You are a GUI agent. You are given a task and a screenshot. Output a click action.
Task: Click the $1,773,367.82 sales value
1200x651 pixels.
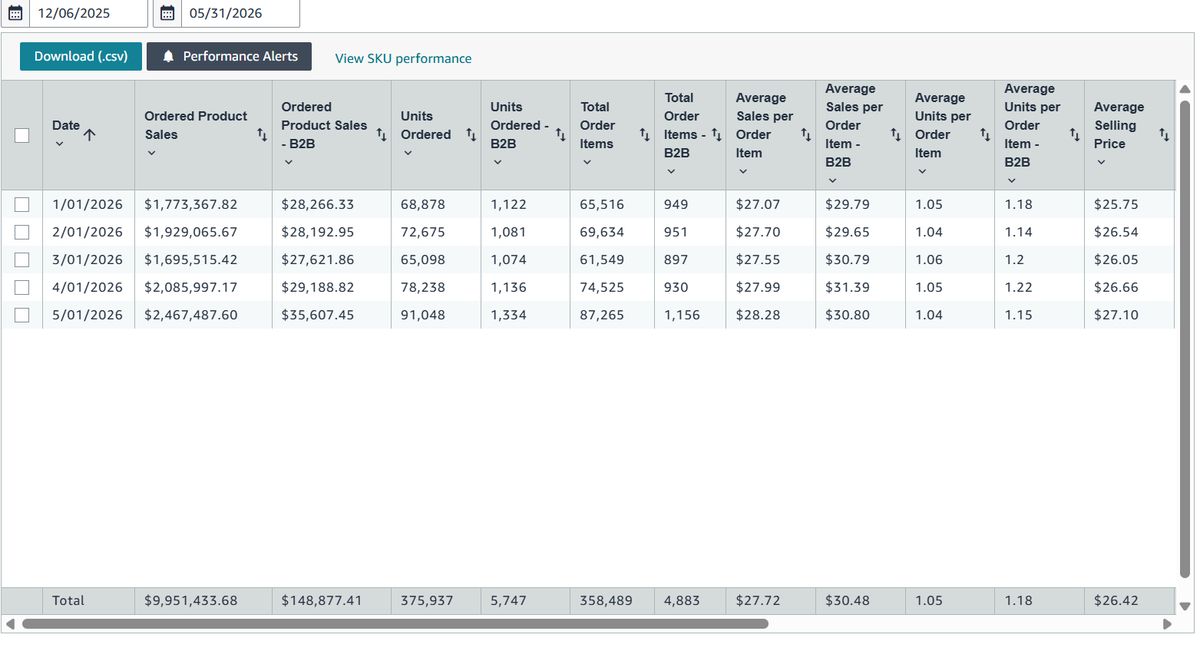[x=191, y=204]
